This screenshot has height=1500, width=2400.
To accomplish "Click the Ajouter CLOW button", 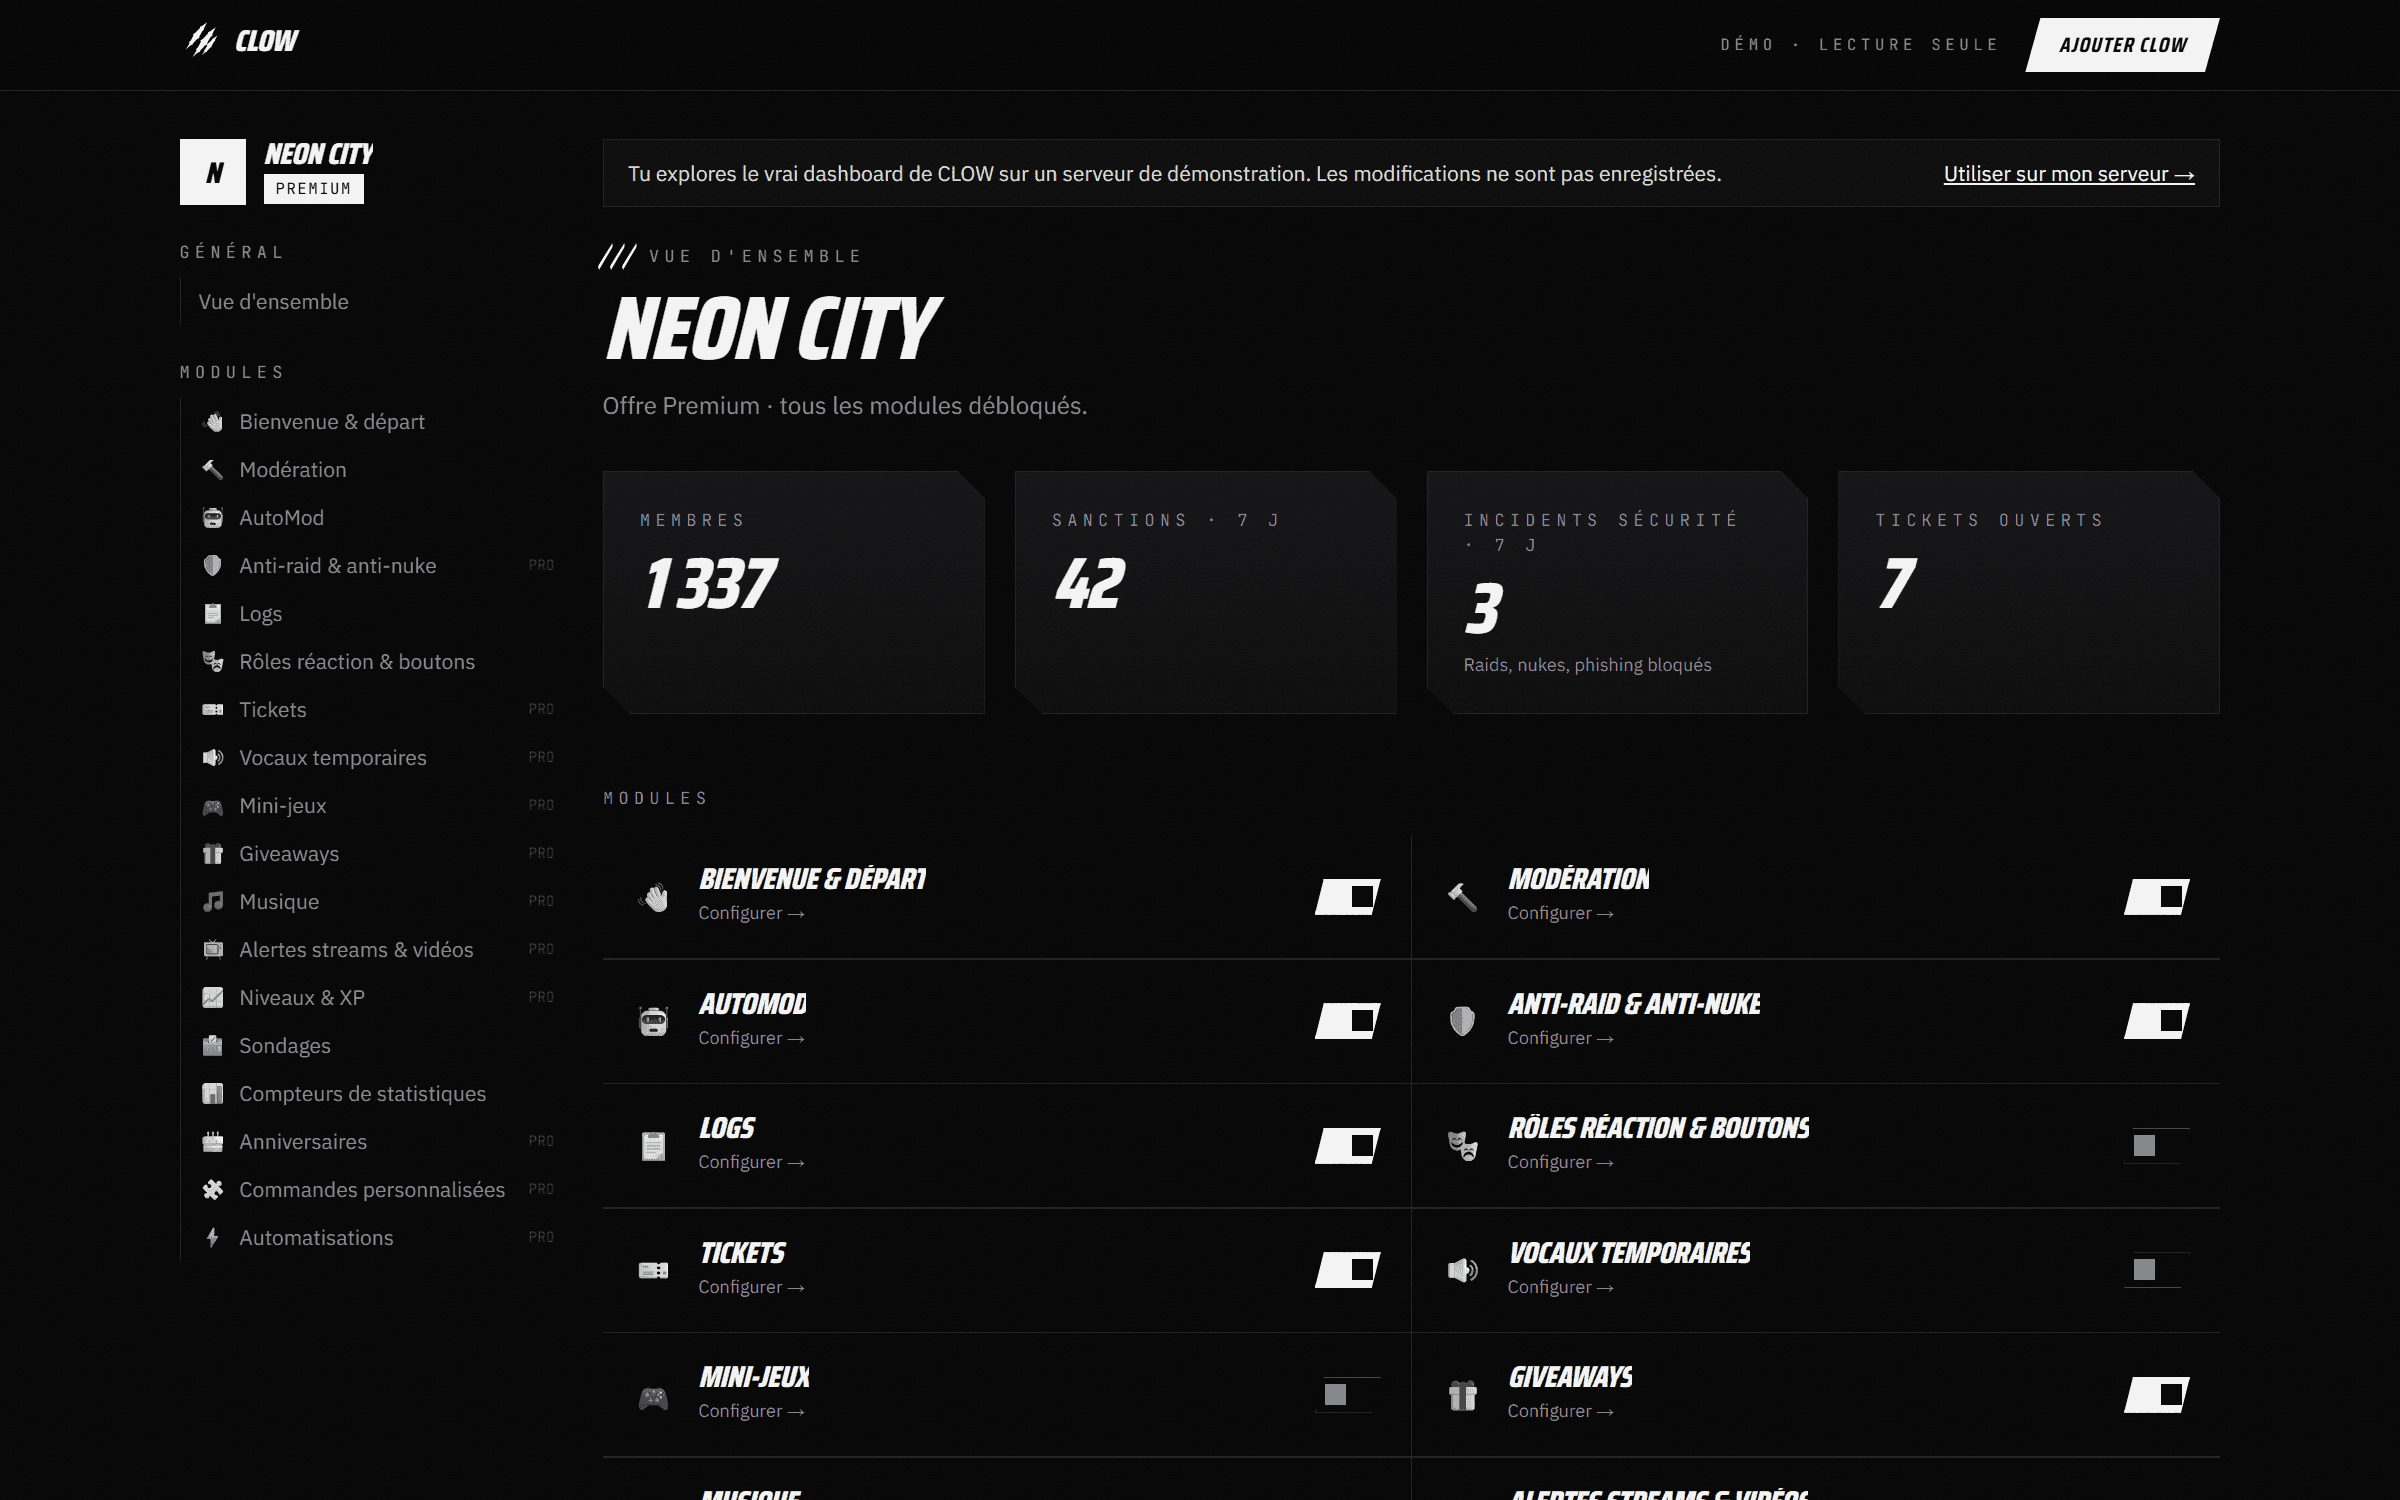I will point(2122,45).
